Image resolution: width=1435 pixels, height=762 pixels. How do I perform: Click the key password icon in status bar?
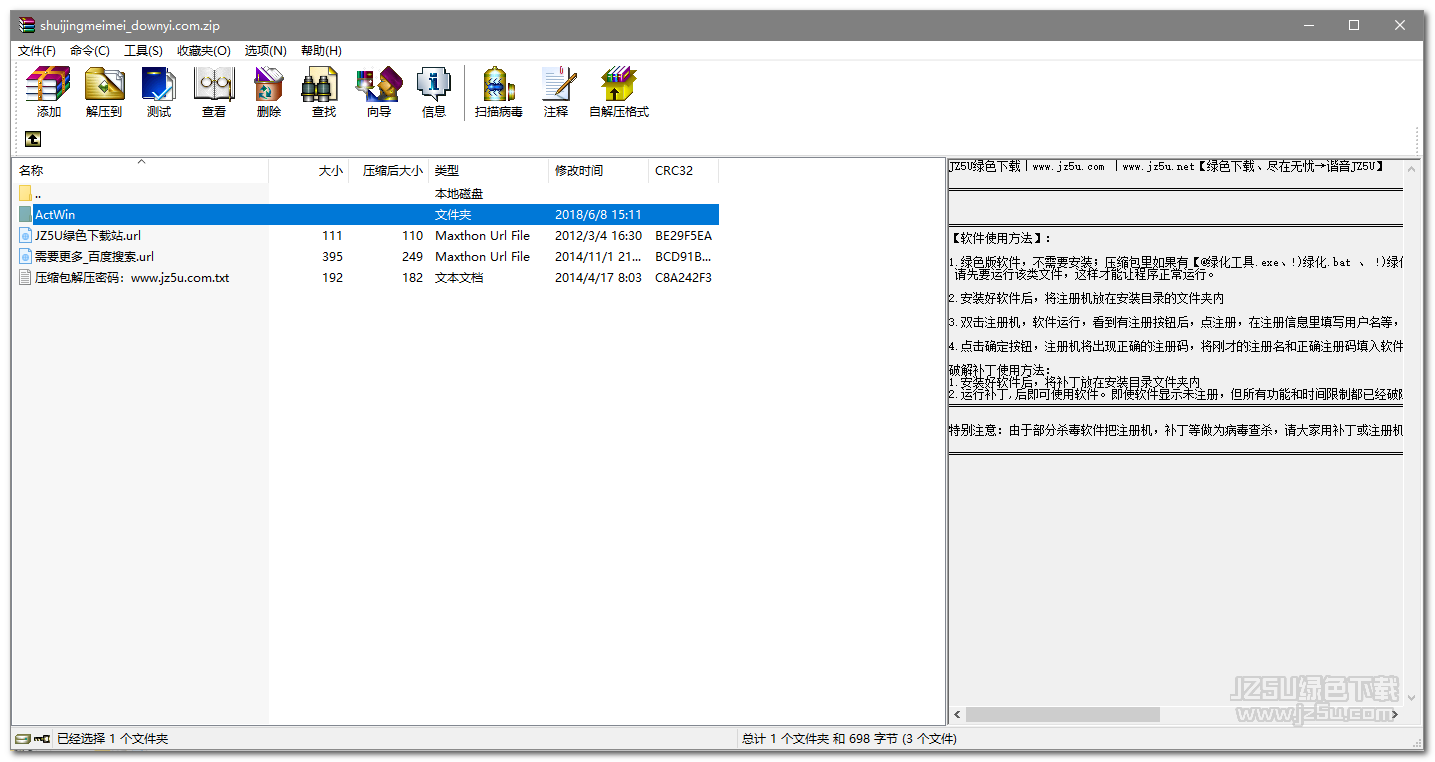pos(42,739)
